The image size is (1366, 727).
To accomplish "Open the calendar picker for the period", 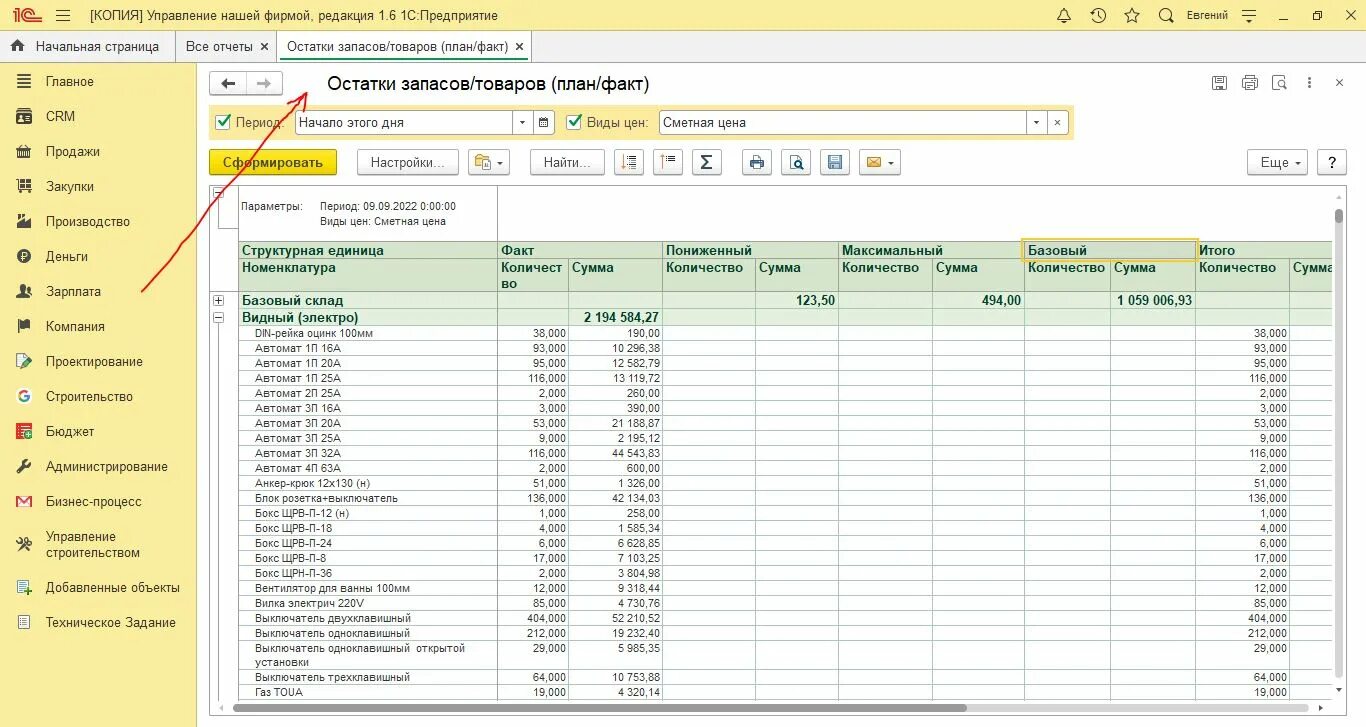I will [x=543, y=123].
